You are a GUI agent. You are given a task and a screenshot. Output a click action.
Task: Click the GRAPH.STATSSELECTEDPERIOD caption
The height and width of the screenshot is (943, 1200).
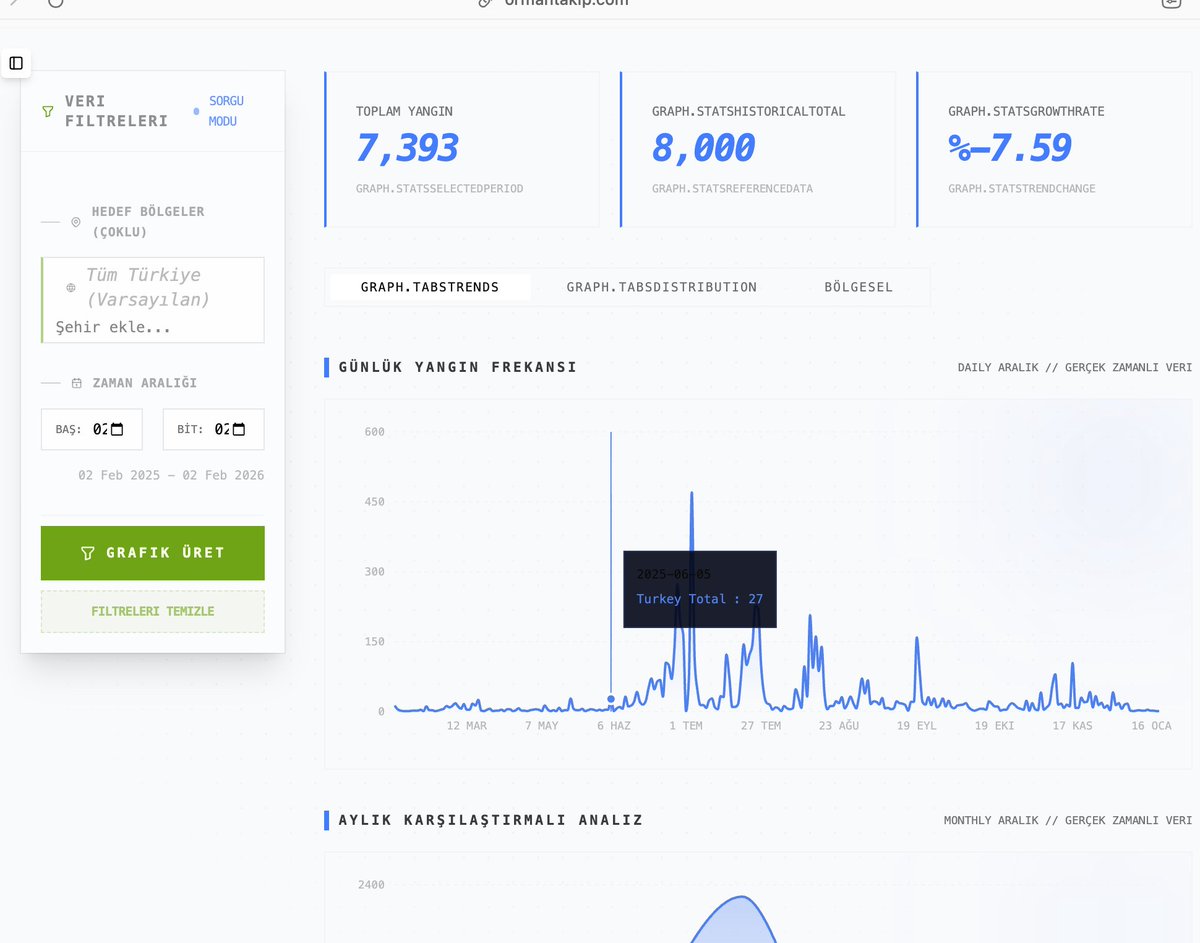coord(439,188)
